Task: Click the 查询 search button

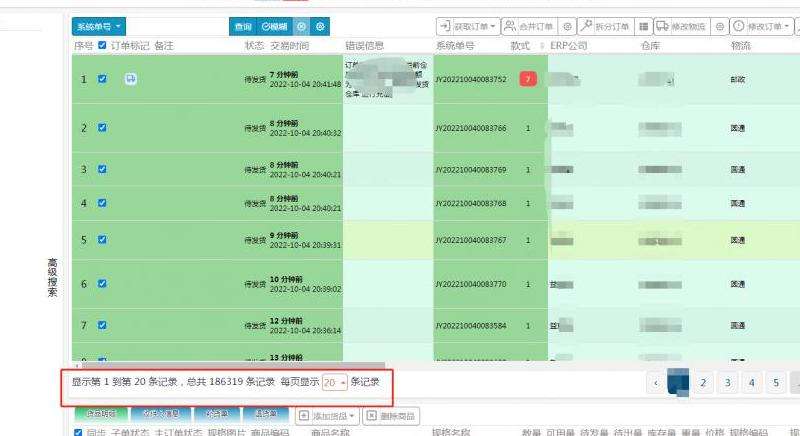Action: pyautogui.click(x=242, y=26)
